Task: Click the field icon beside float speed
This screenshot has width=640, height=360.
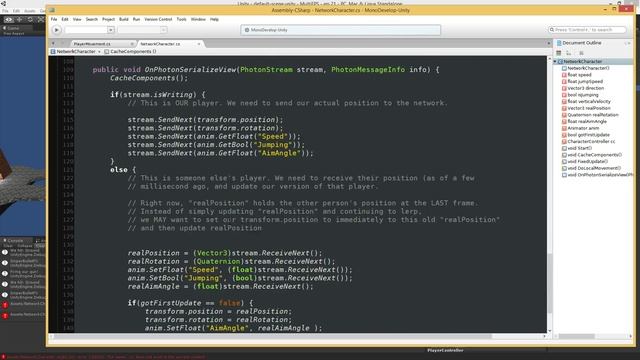Action: coord(564,75)
